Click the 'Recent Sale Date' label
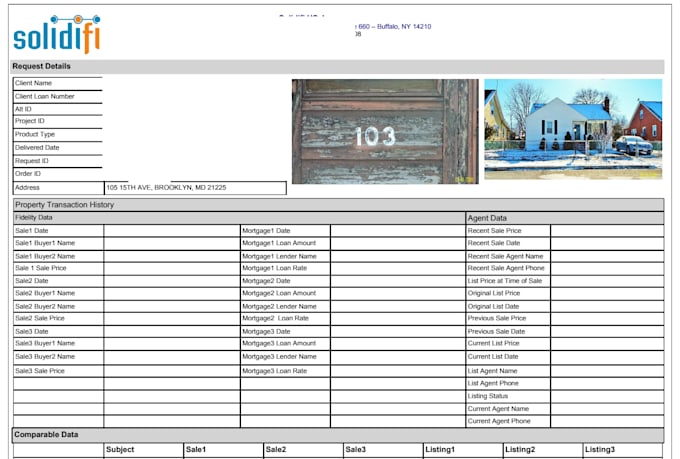The height and width of the screenshot is (459, 680). tap(494, 243)
